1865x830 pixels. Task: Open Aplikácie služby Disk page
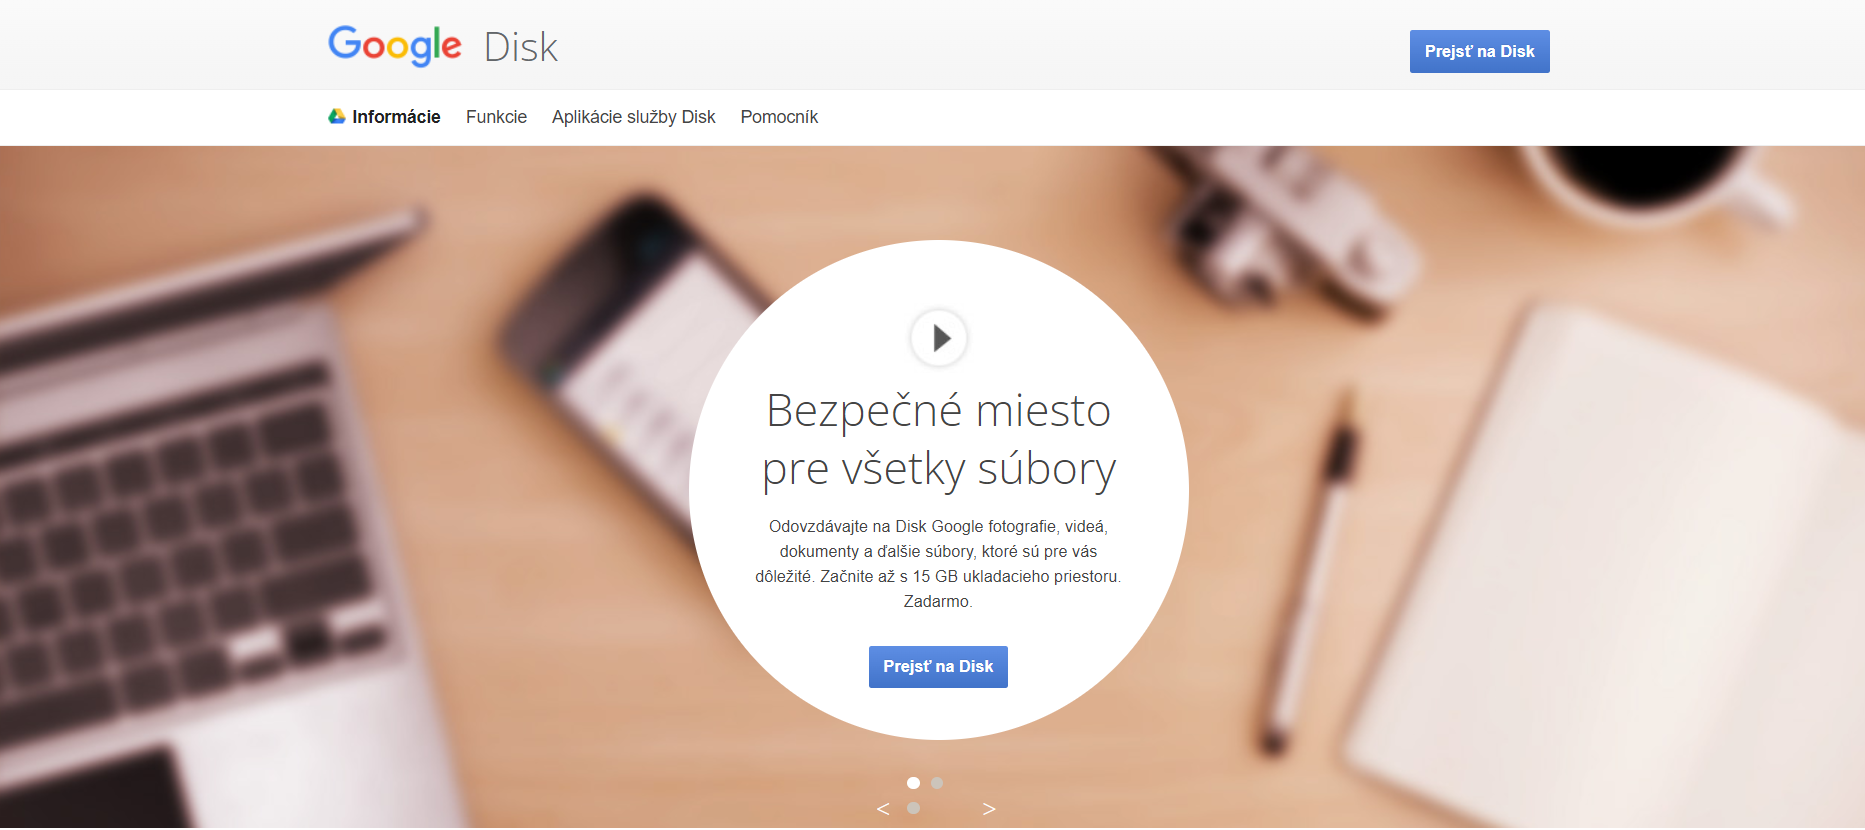pos(634,117)
